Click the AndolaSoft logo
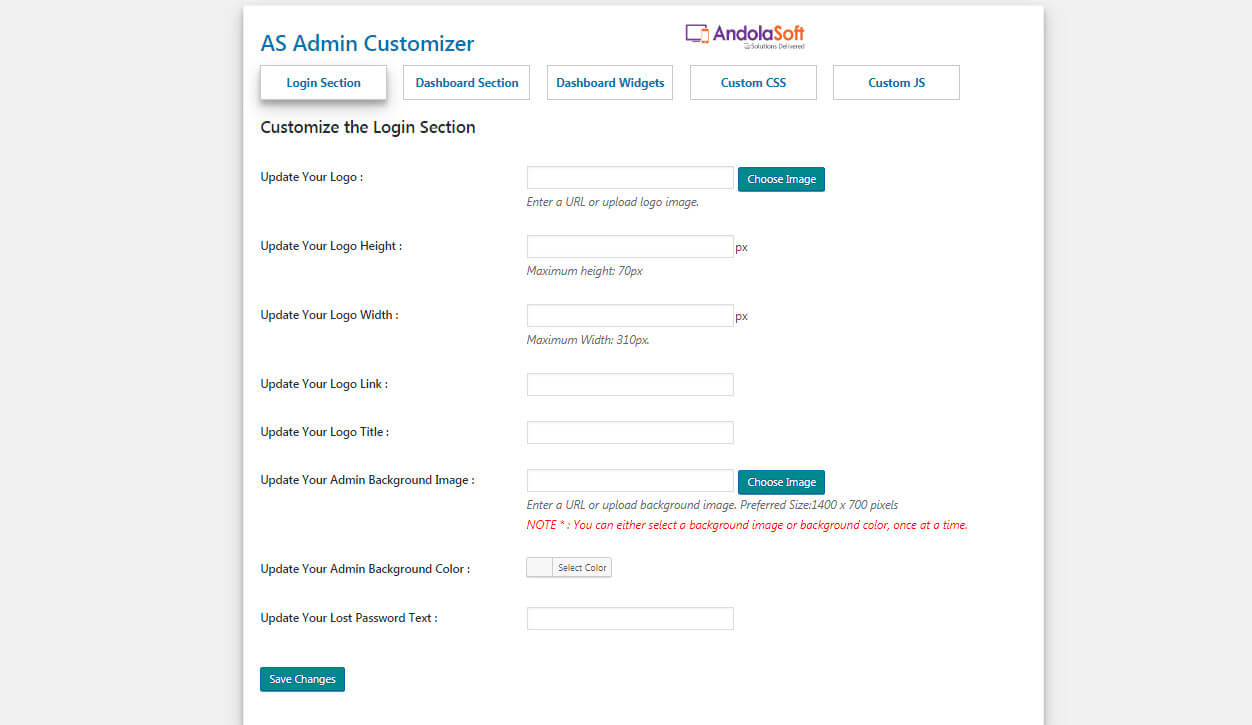The width and height of the screenshot is (1252, 725). coord(745,36)
